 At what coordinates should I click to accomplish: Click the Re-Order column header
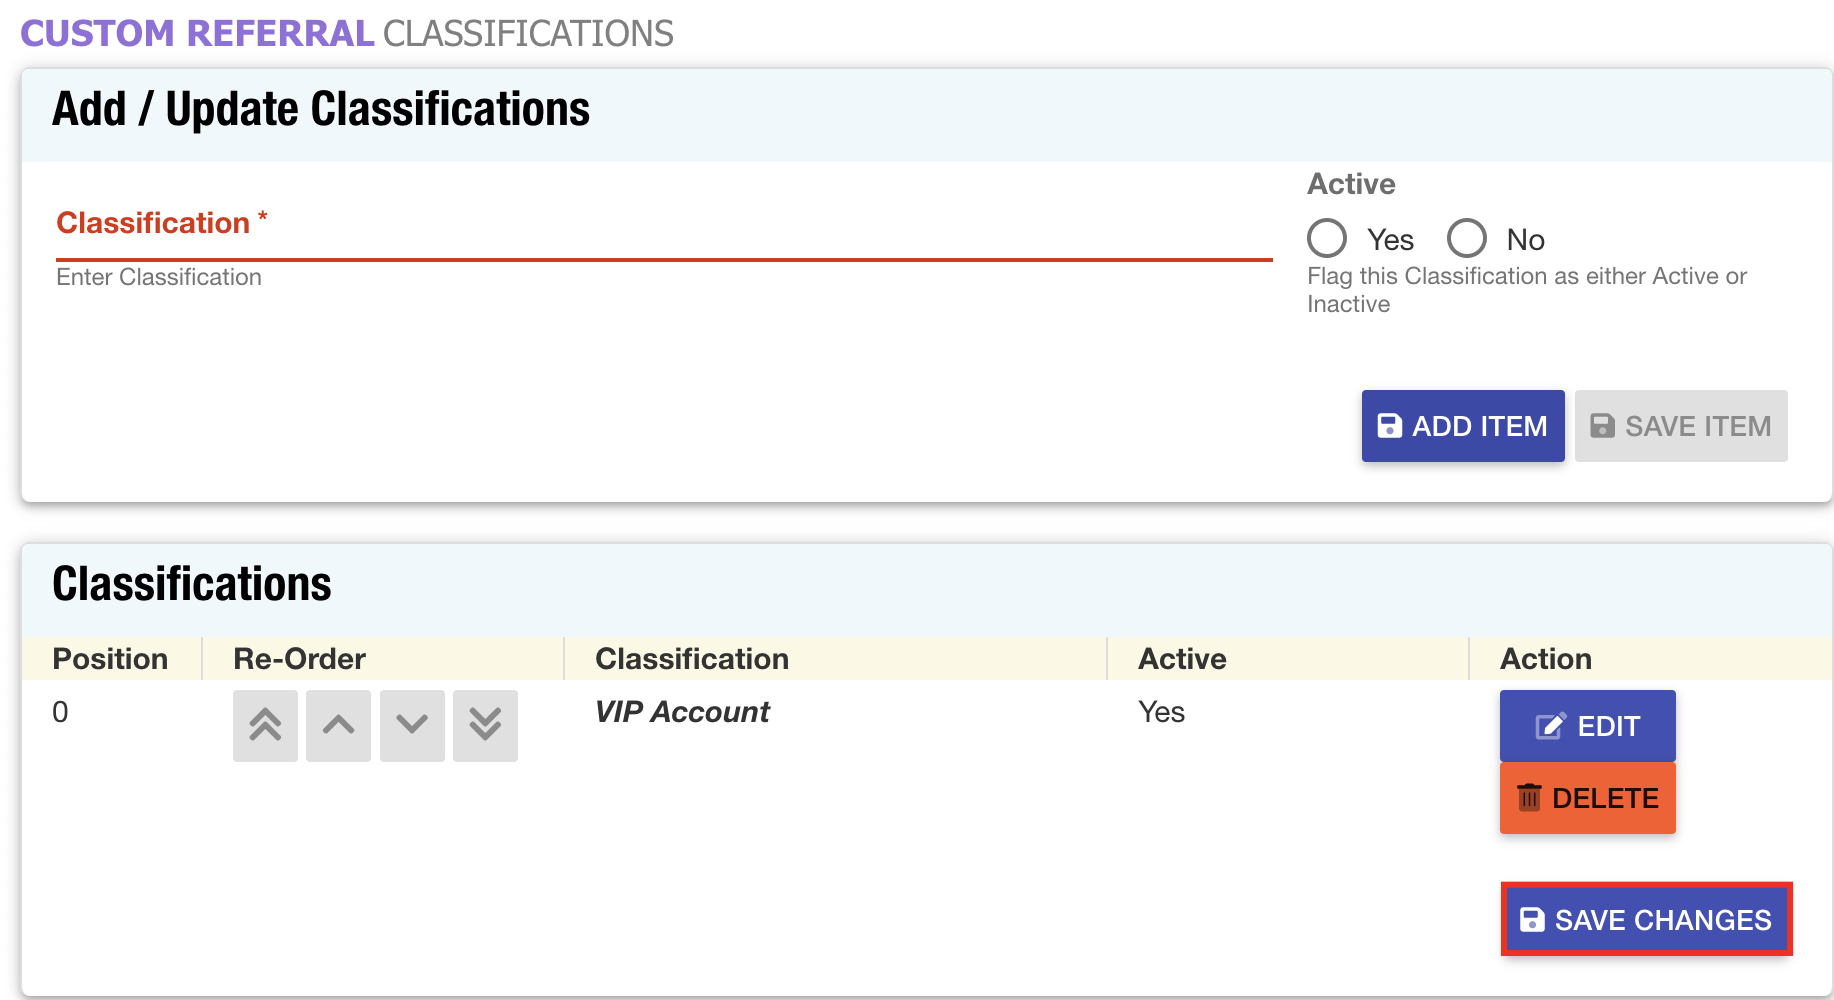tap(299, 659)
